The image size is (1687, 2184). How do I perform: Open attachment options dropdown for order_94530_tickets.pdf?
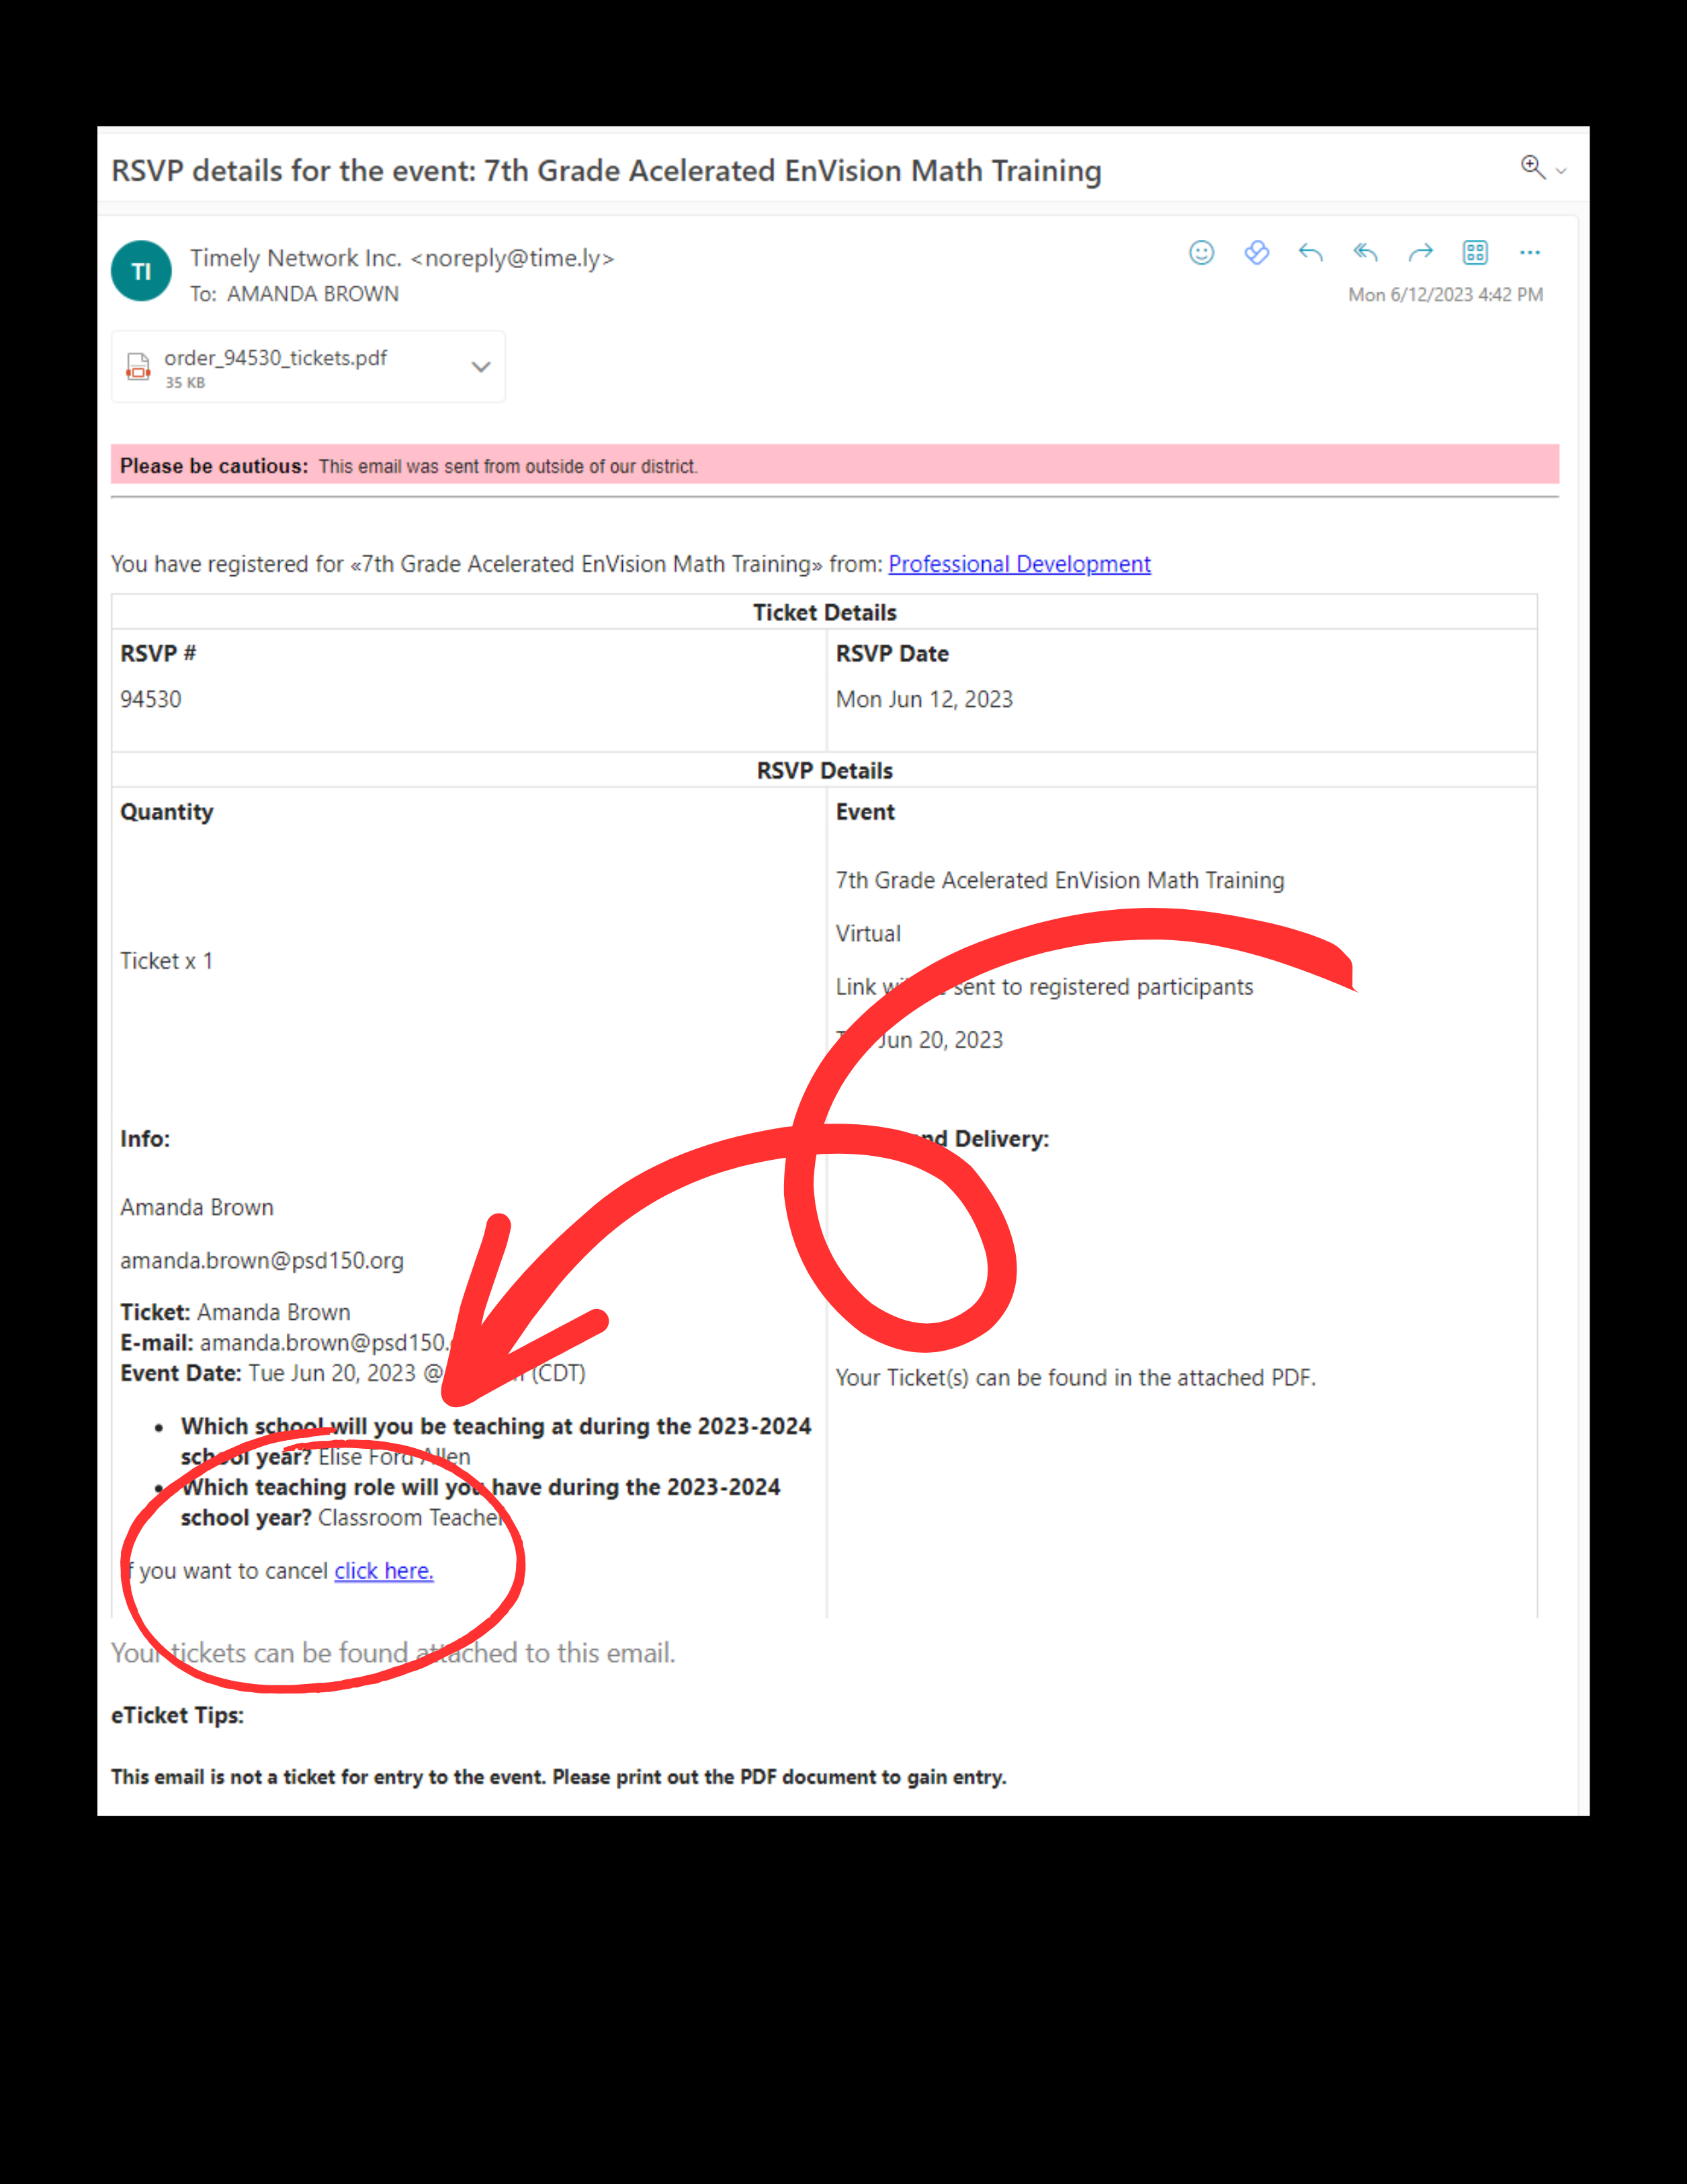point(481,367)
